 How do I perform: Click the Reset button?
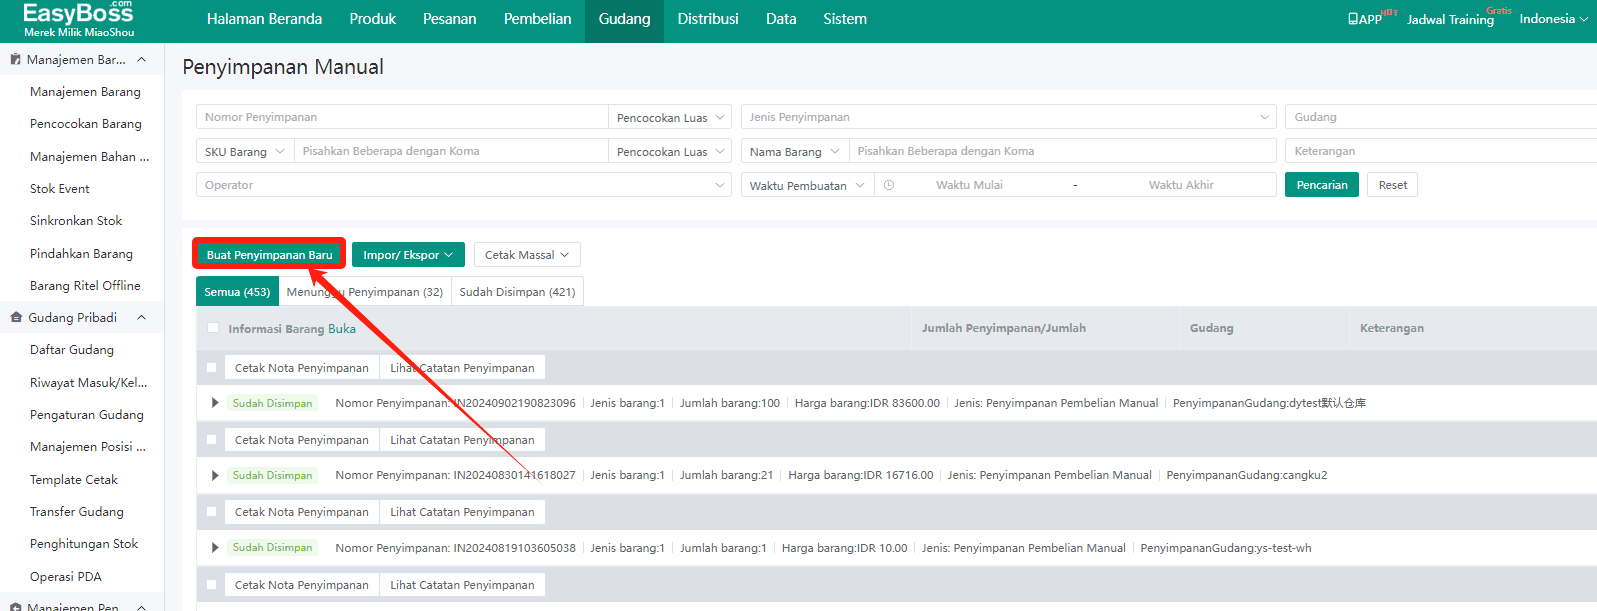point(1393,185)
